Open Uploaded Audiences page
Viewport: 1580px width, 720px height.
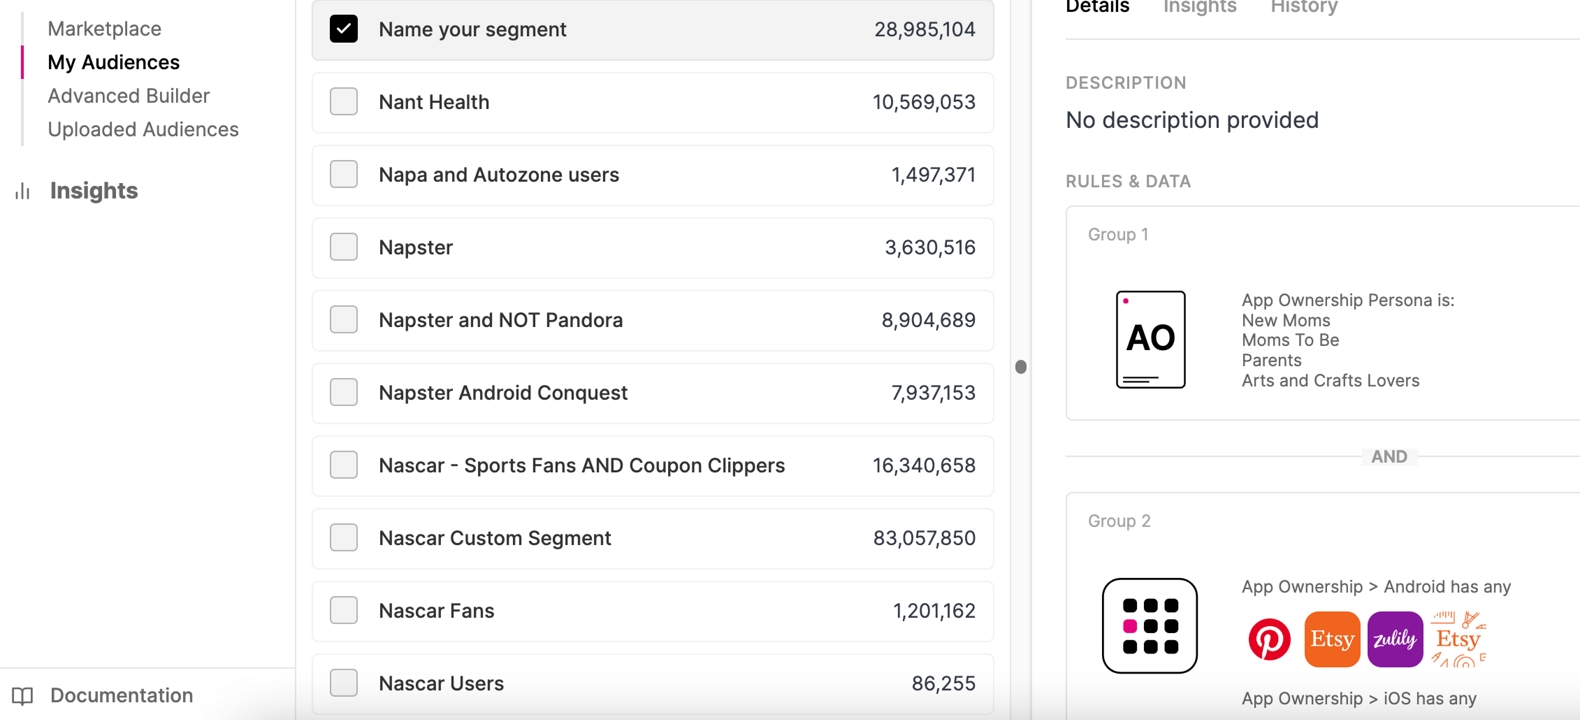(x=143, y=130)
